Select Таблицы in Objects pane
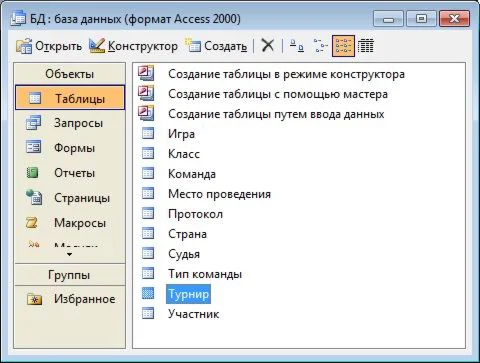Viewport: 480px width, 363px height. coord(70,98)
